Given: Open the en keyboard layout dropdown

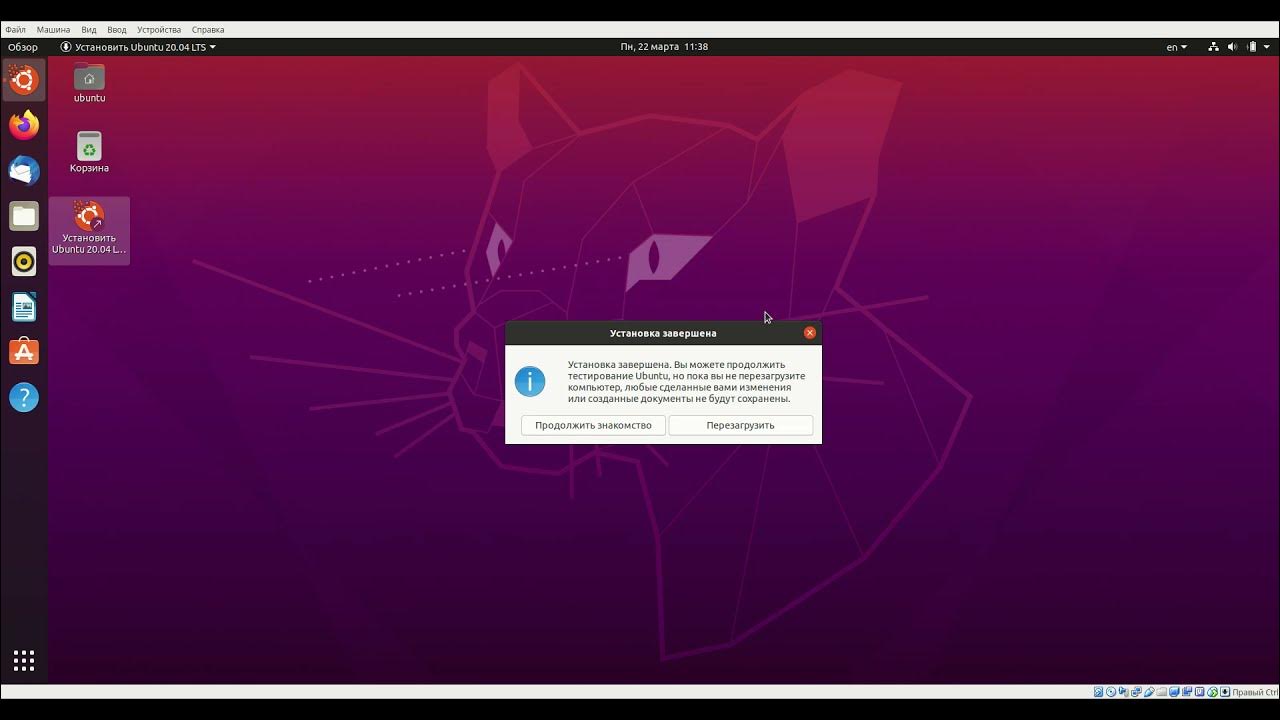Looking at the screenshot, I should (1177, 47).
